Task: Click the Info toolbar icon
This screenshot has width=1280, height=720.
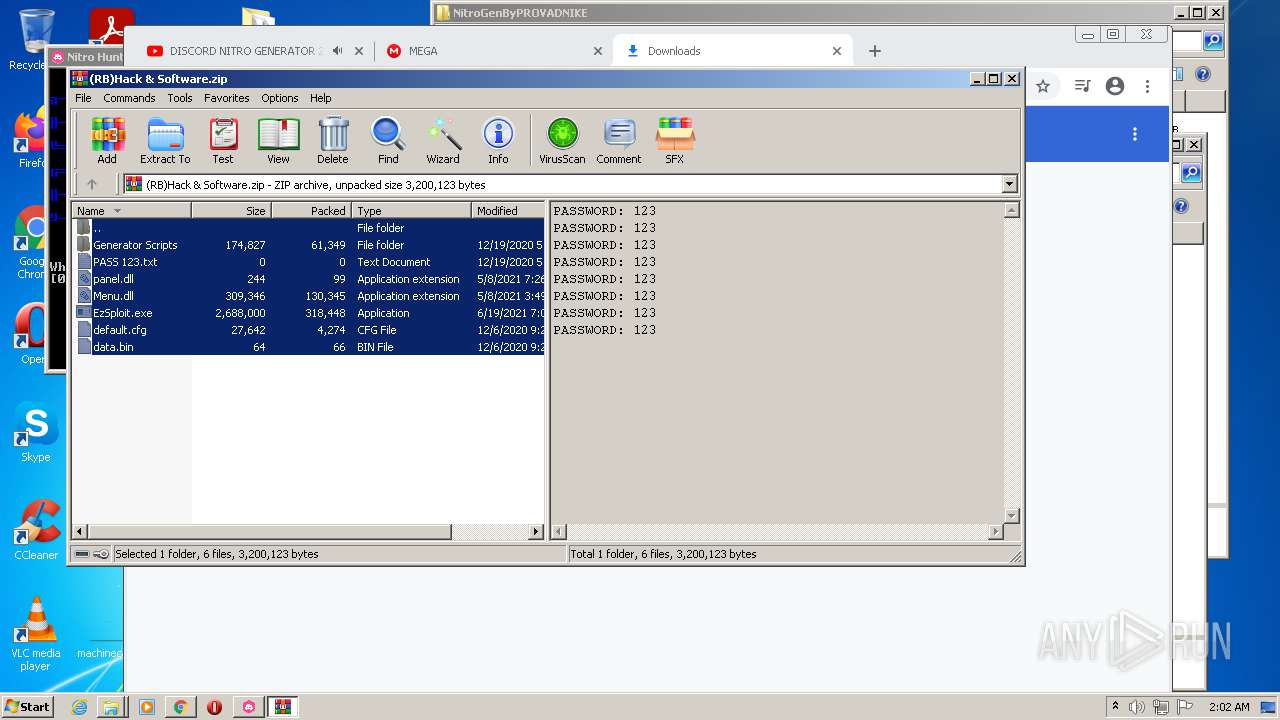Action: pos(498,141)
